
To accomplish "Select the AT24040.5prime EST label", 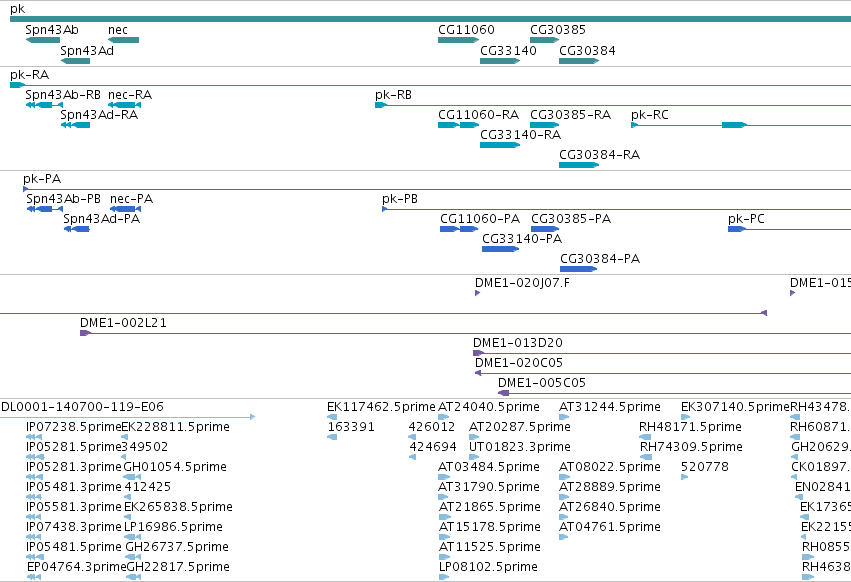I will (489, 407).
